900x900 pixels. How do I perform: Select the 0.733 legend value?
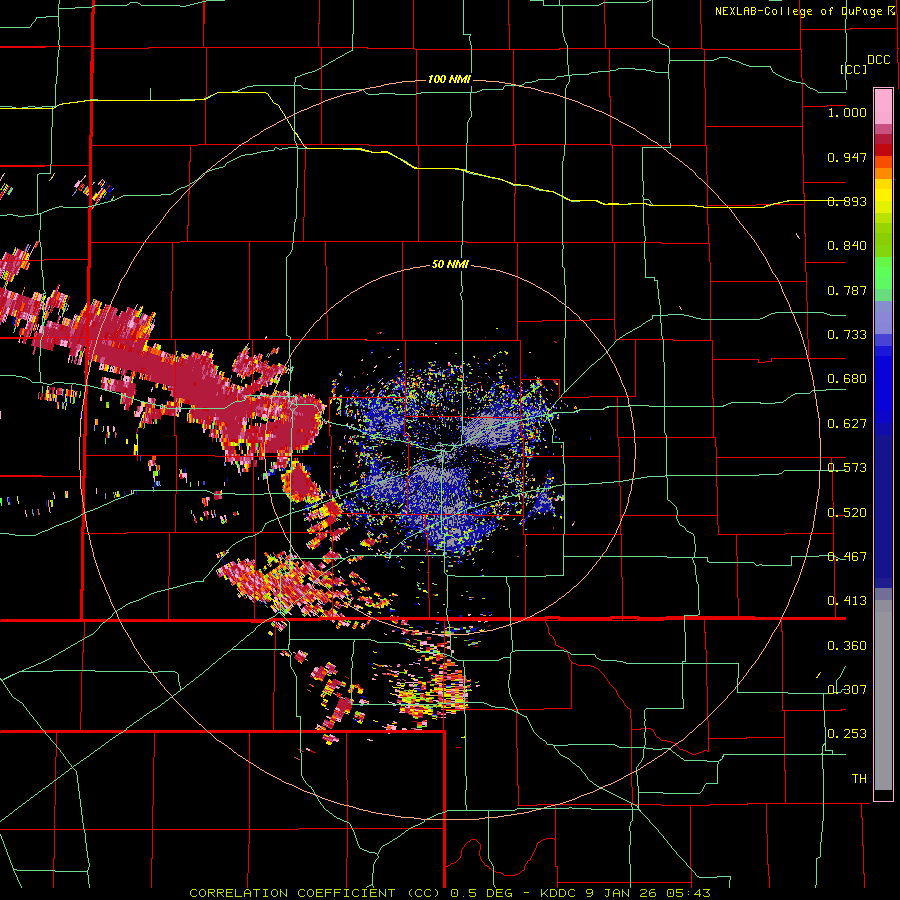coord(847,335)
